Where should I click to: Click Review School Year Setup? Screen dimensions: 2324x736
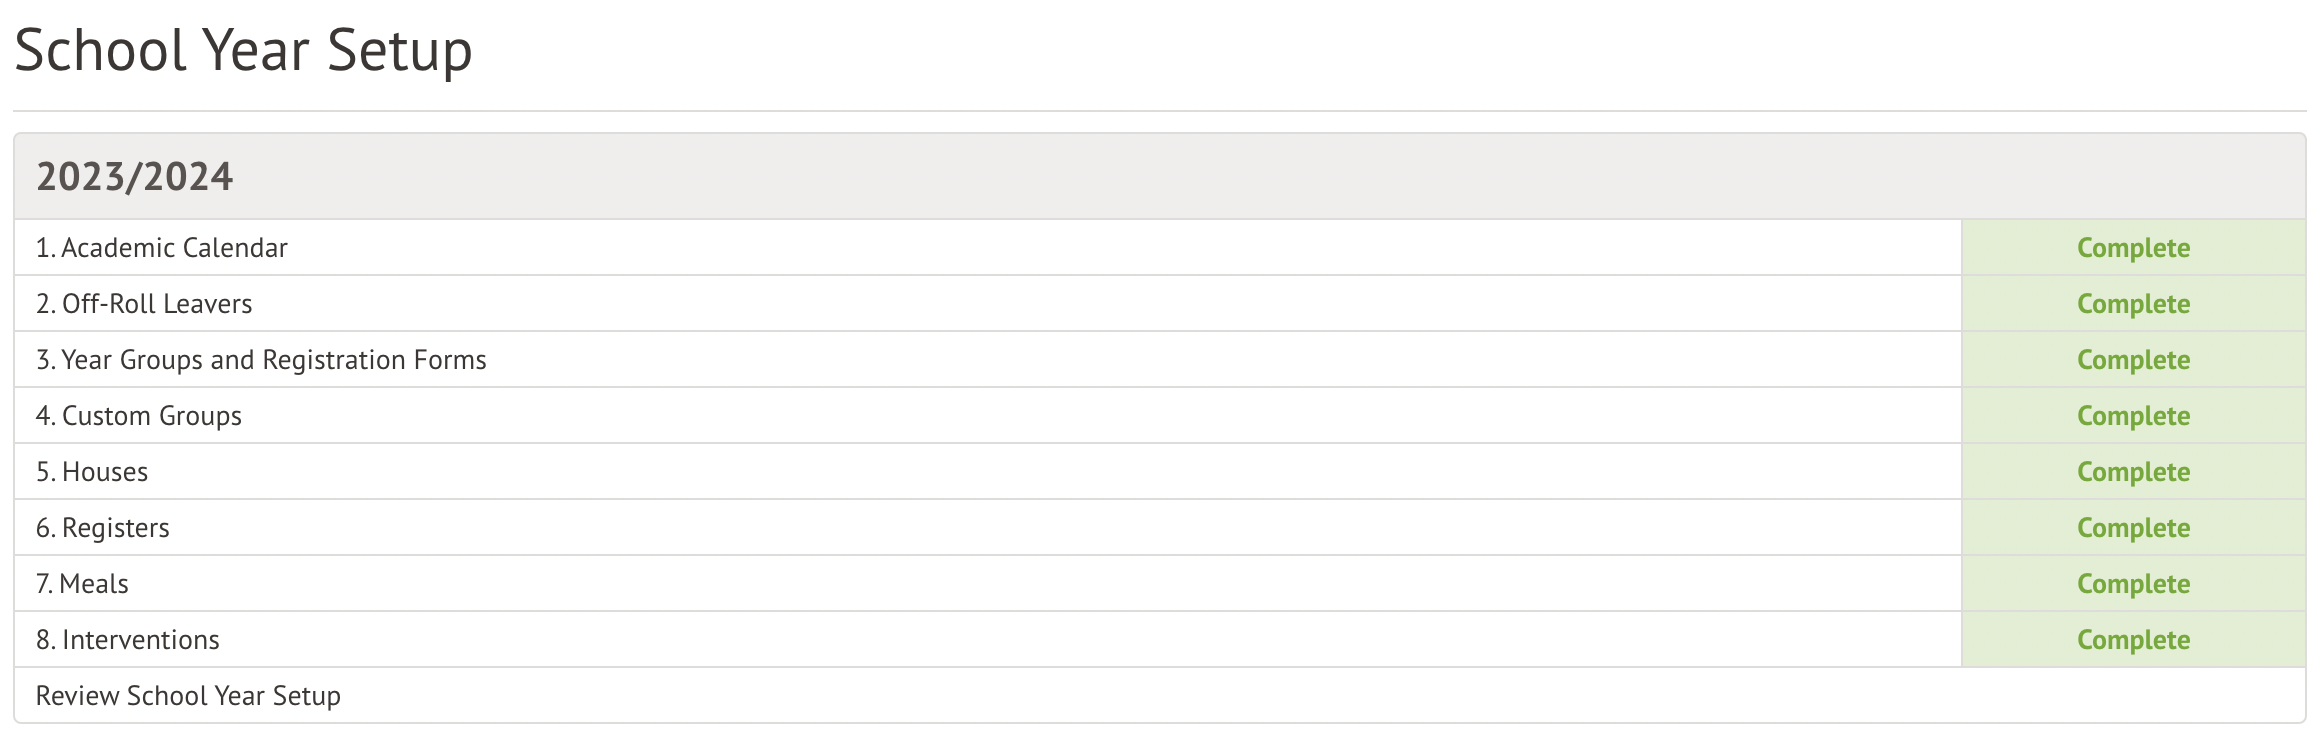coord(188,696)
